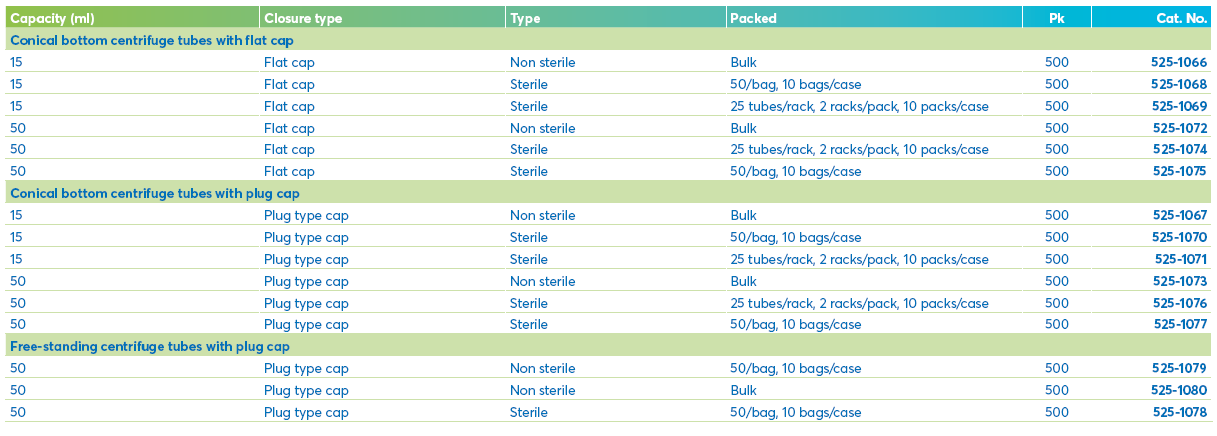Click the Packed column header

(753, 18)
